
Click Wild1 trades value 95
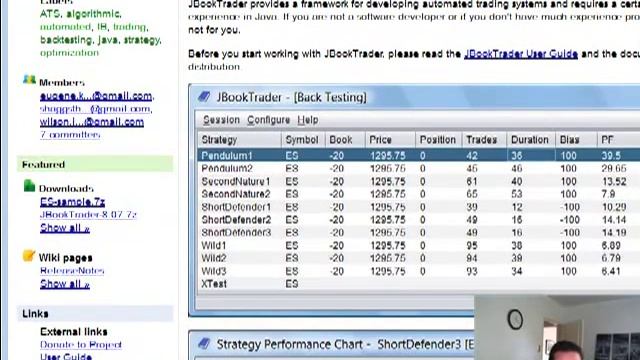coord(472,246)
